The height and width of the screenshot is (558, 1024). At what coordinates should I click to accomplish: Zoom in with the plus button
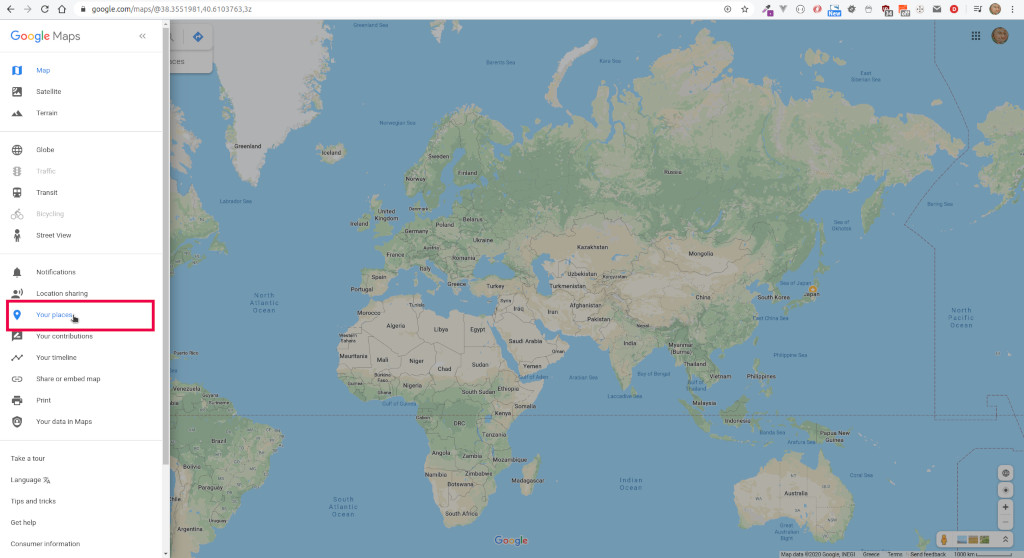(1006, 507)
